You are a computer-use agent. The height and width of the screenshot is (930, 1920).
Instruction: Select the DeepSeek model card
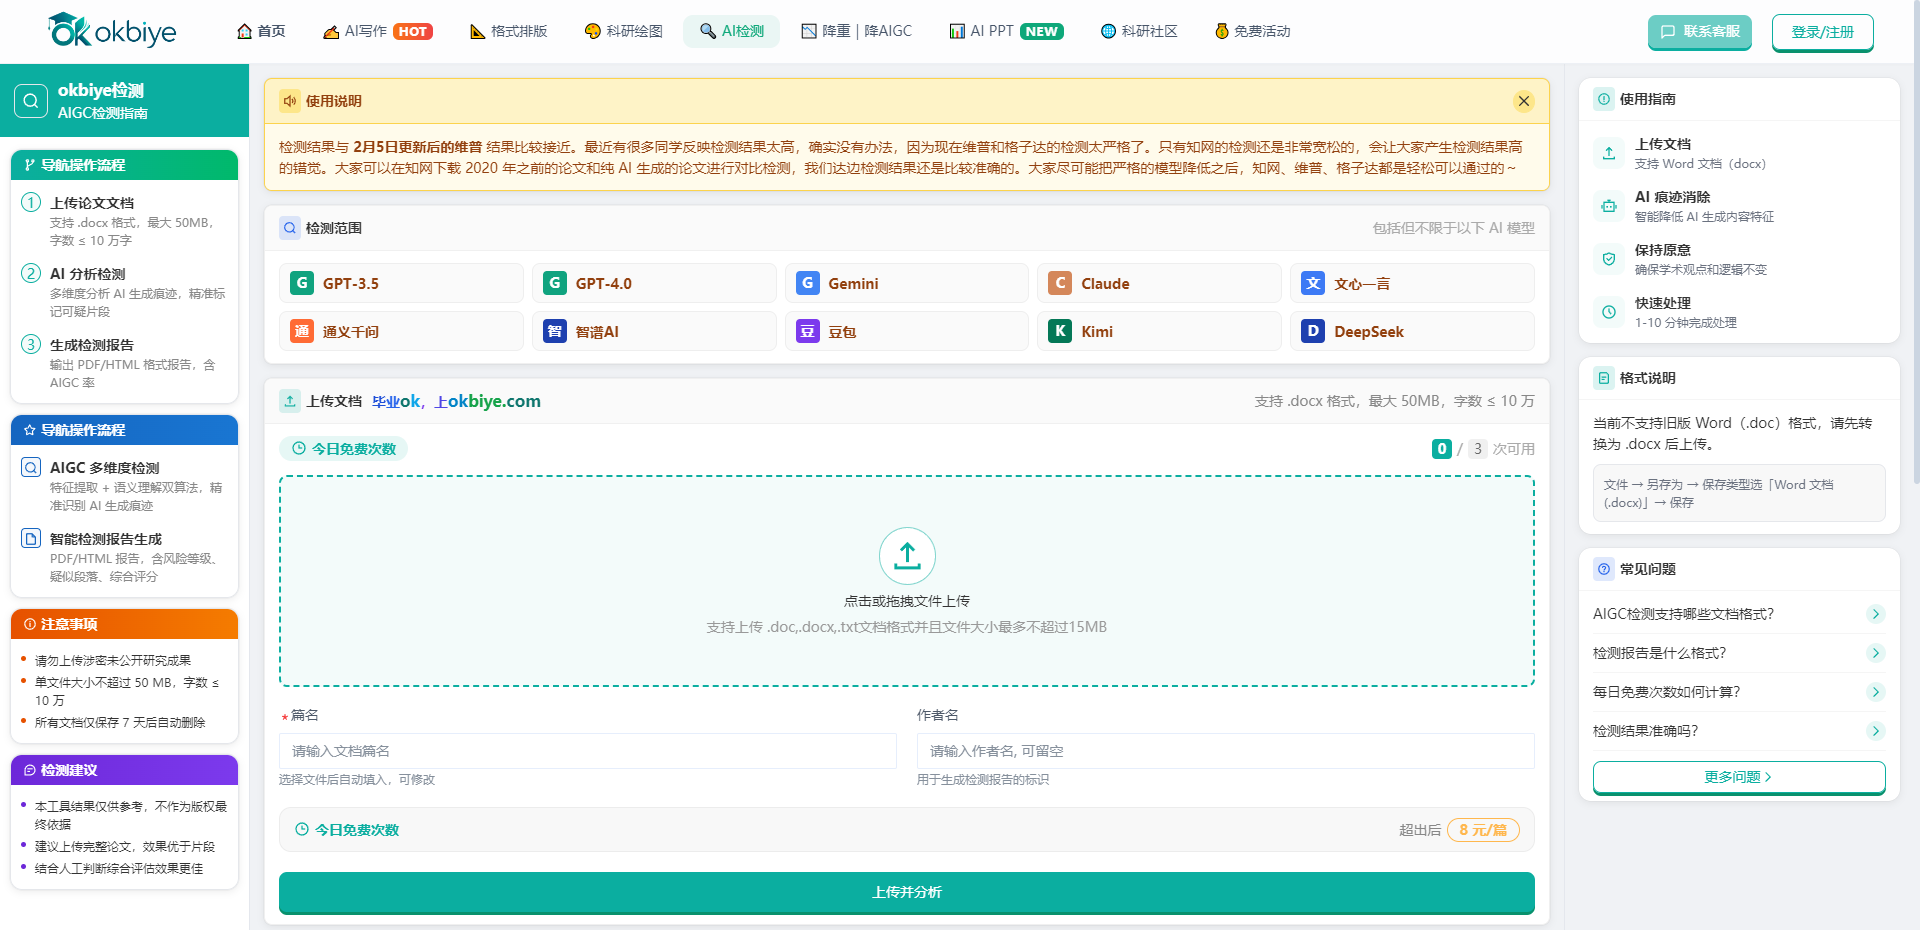1412,331
